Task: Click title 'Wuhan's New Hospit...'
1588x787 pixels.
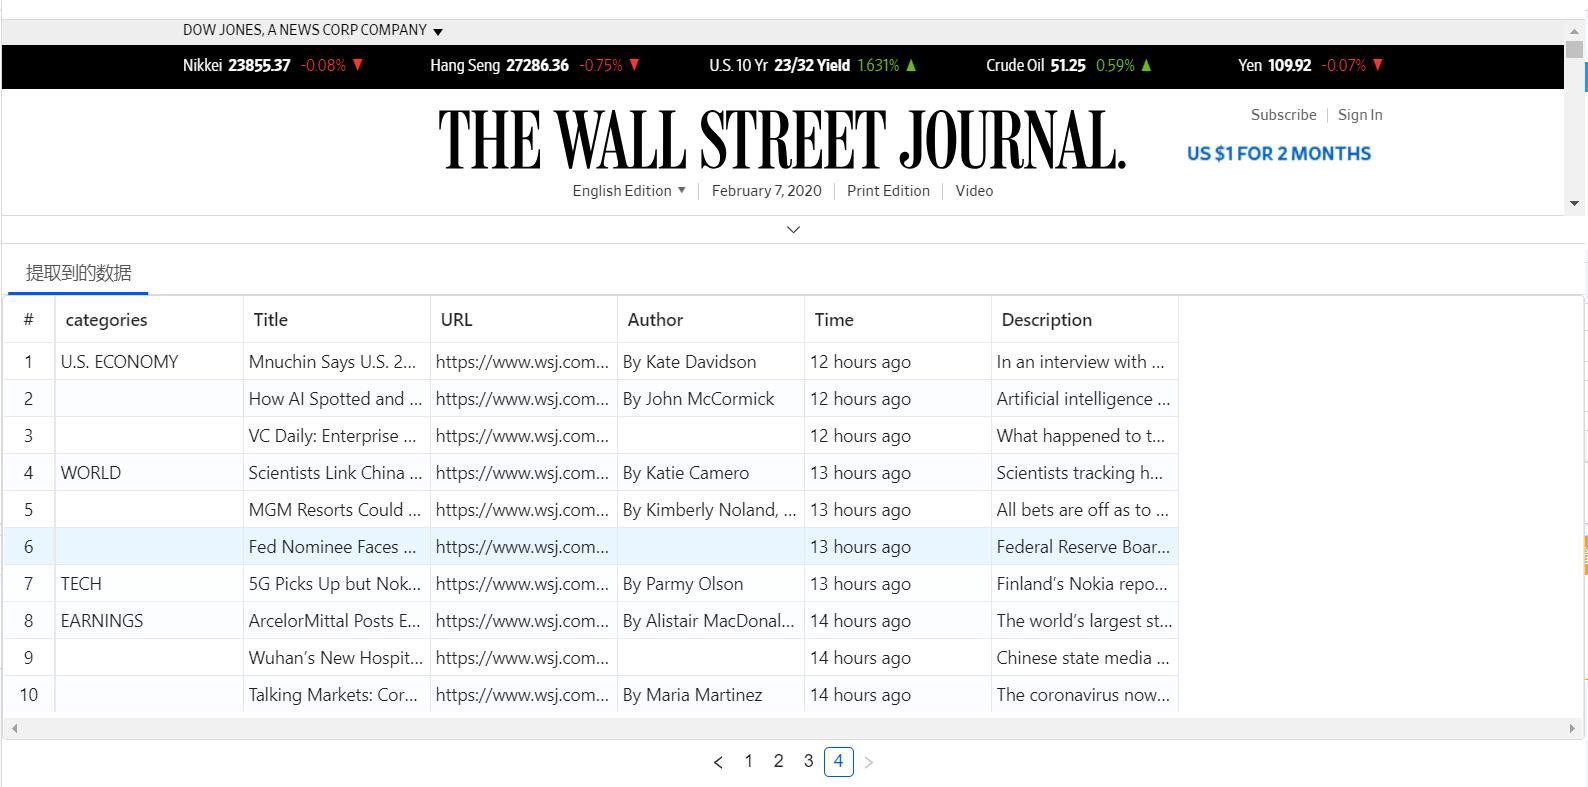Action: (x=335, y=658)
